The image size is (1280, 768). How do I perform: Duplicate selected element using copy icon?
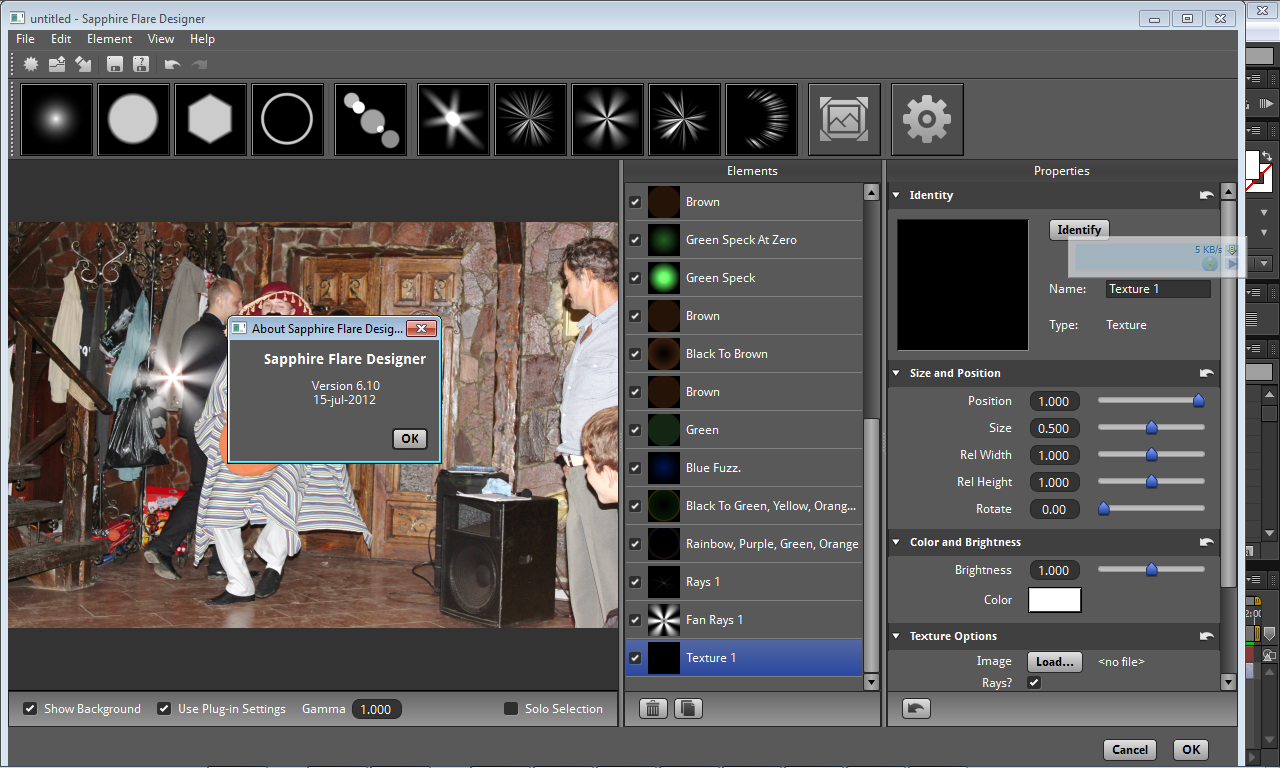point(688,709)
